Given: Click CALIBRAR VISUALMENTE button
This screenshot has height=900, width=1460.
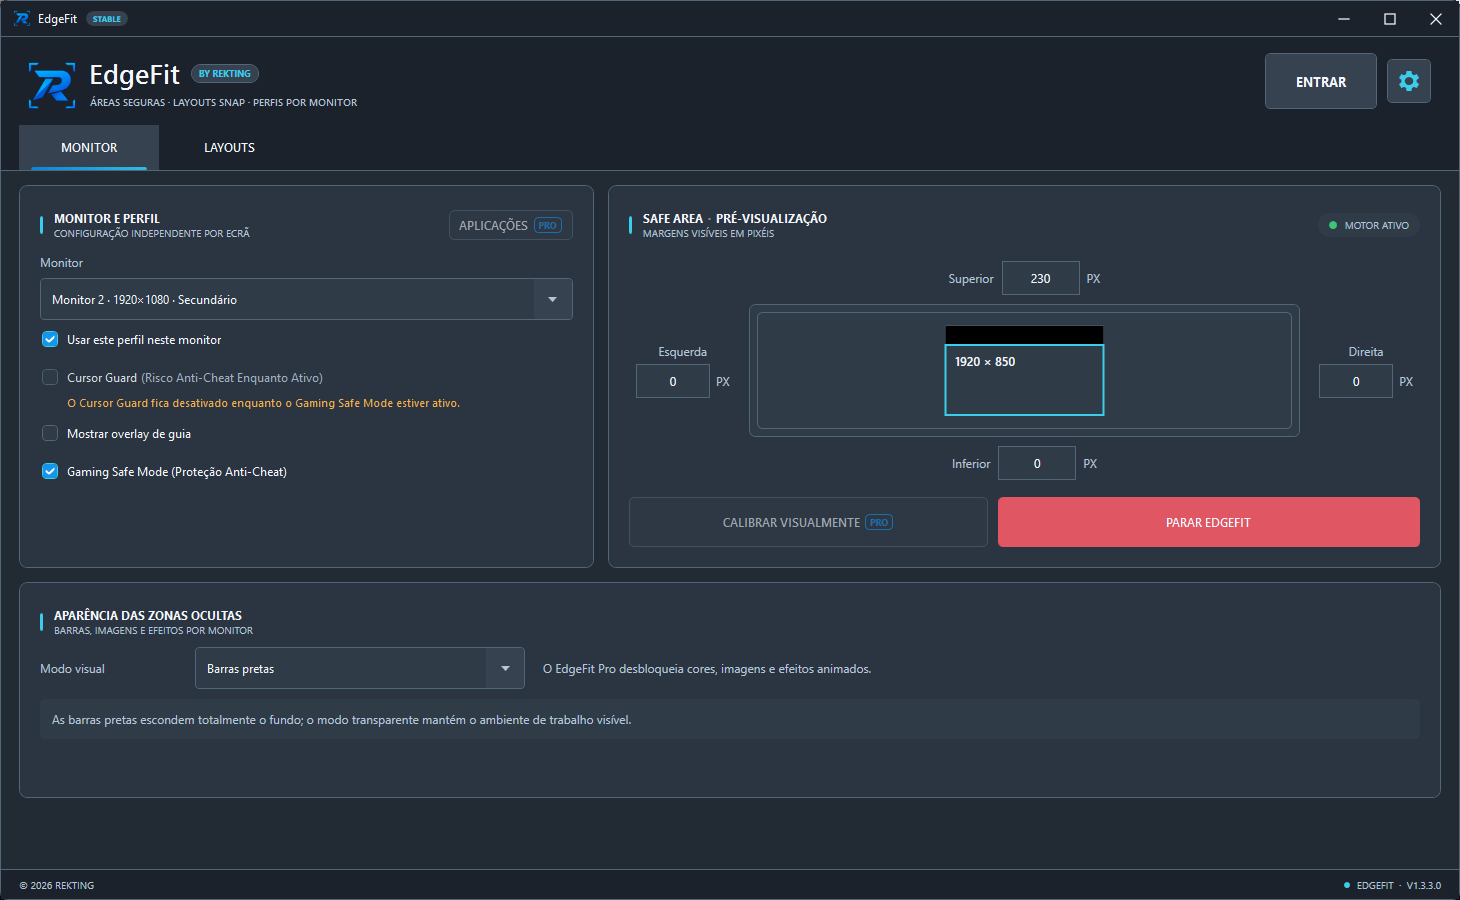Looking at the screenshot, I should (x=808, y=522).
